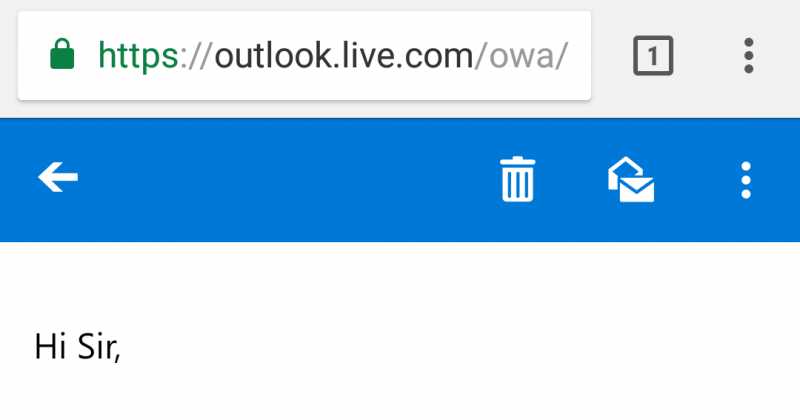800x420 pixels.
Task: View site security via green padlock
Action: pyautogui.click(x=62, y=54)
